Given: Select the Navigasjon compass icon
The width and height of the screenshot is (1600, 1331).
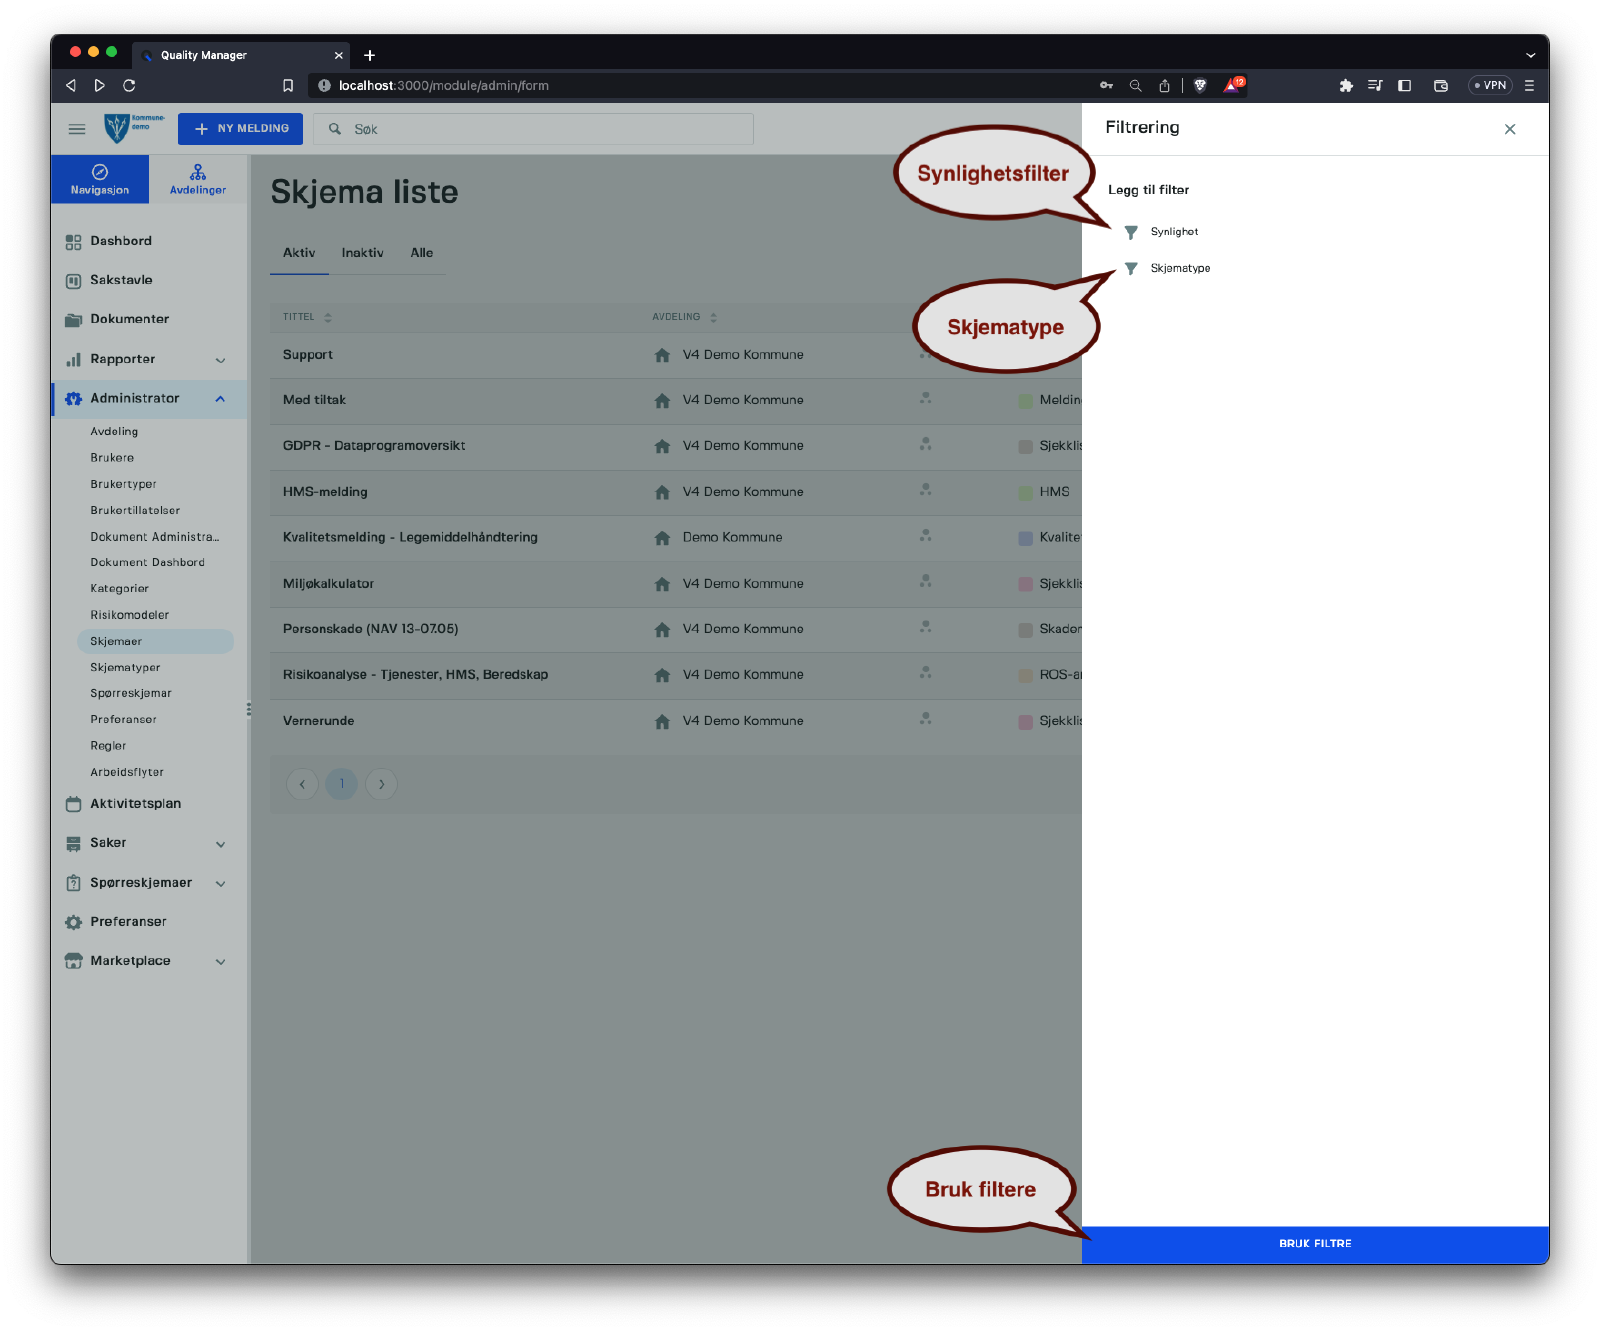Looking at the screenshot, I should tap(100, 172).
